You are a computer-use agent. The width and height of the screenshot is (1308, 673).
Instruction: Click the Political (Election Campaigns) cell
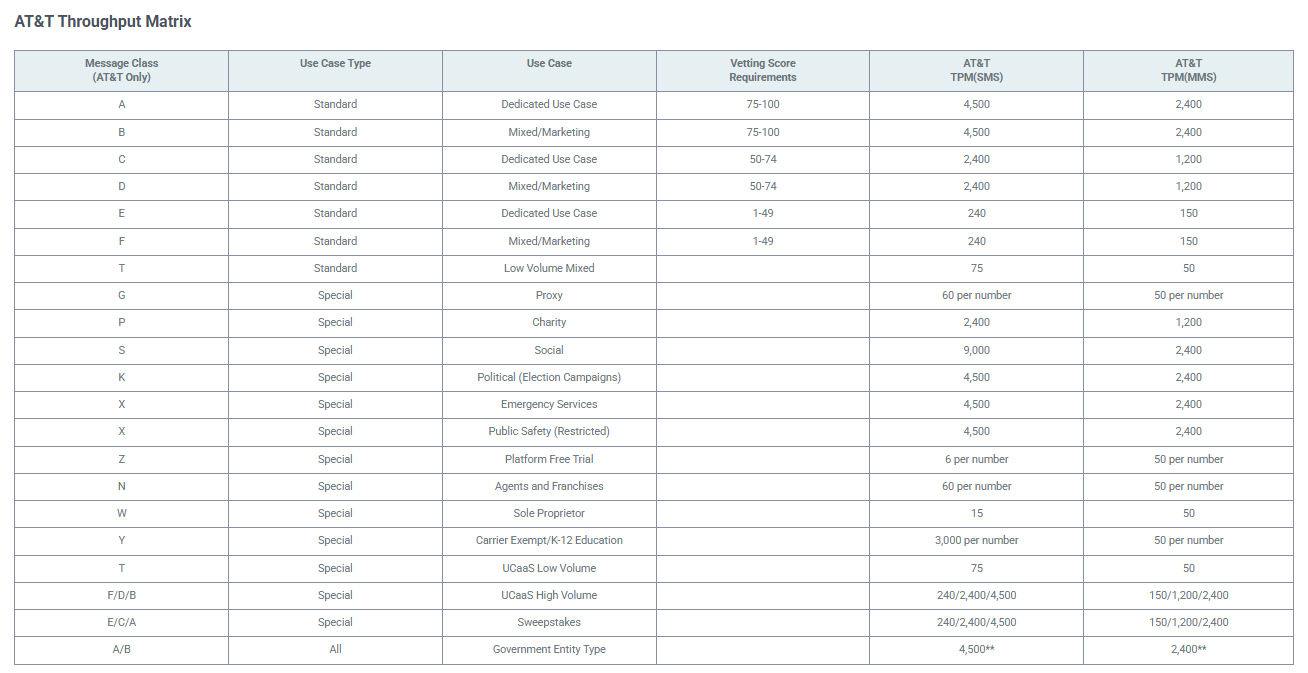click(549, 377)
